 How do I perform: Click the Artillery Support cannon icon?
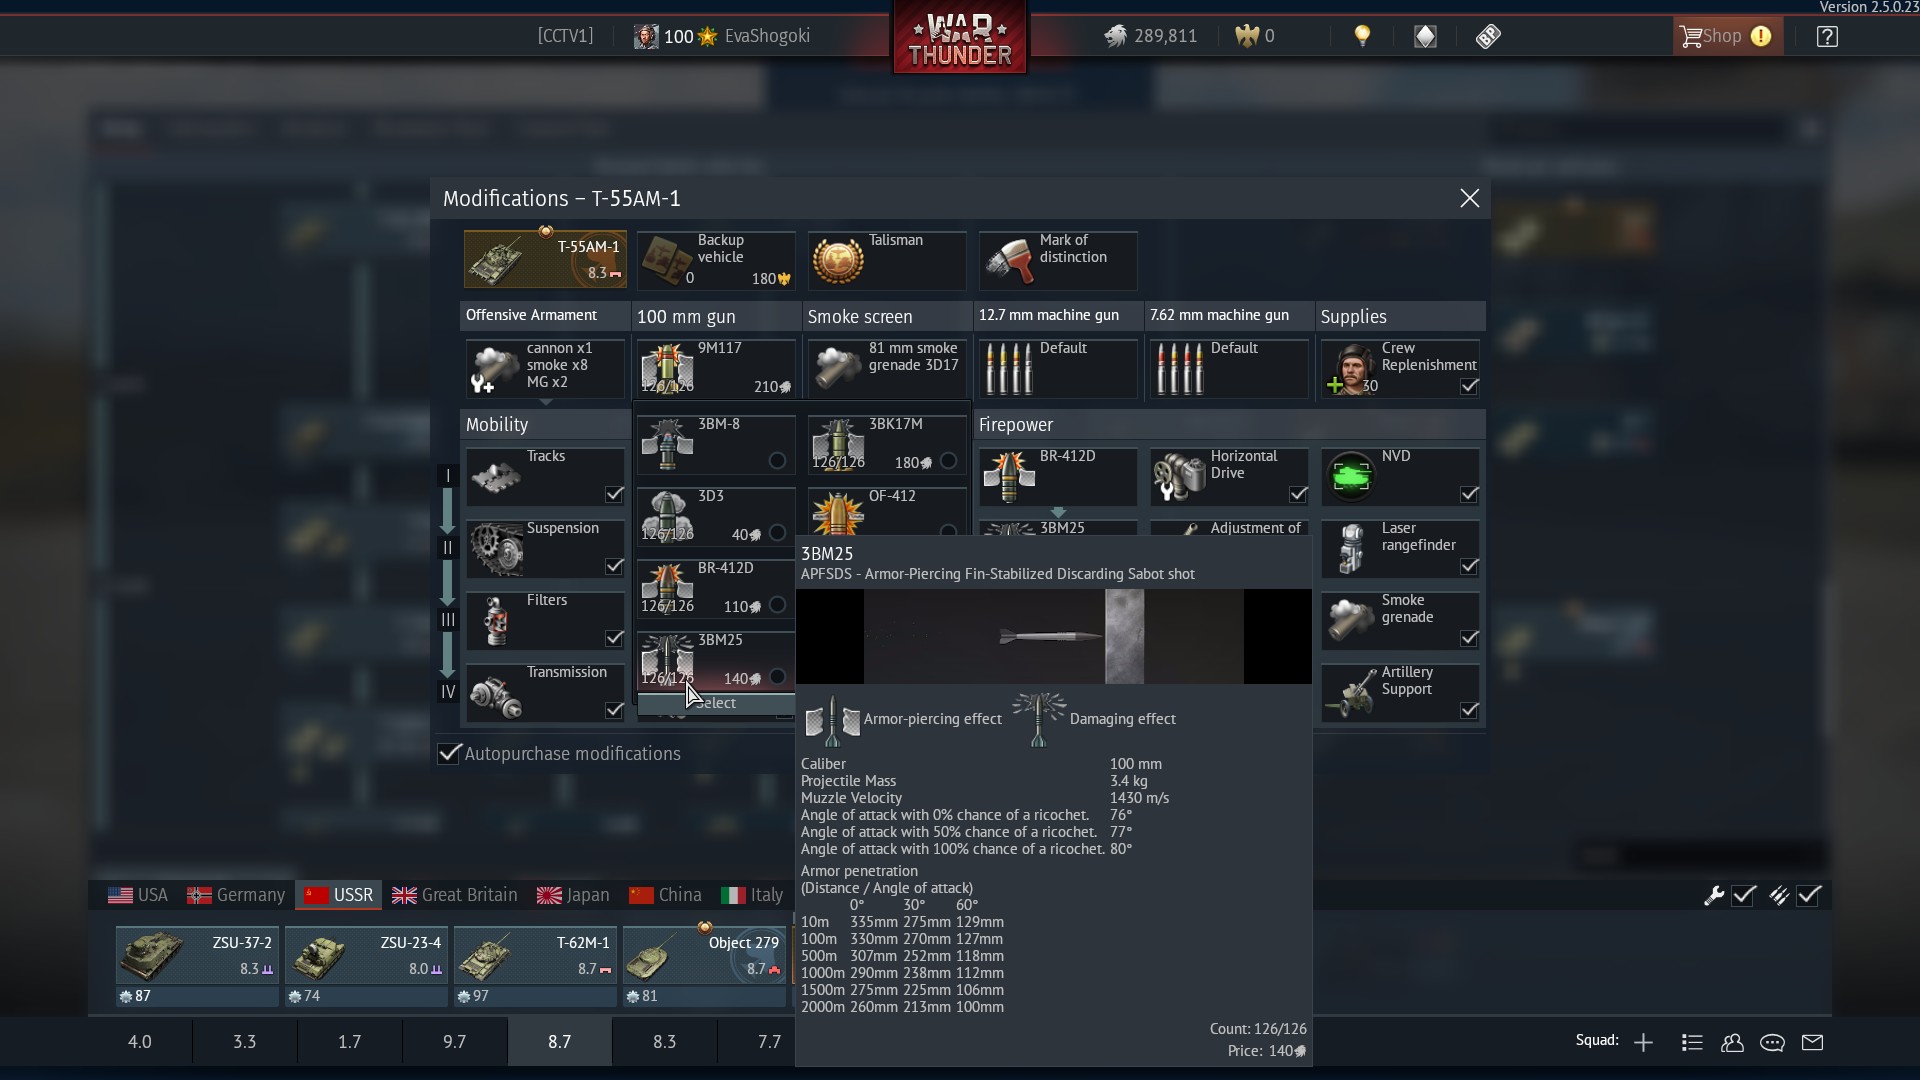pos(1351,693)
